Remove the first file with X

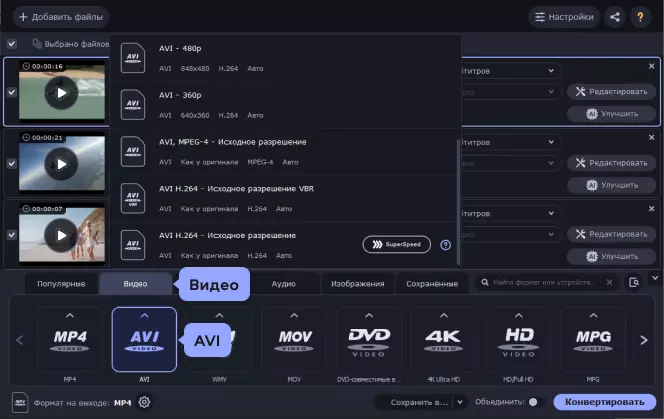(x=651, y=66)
